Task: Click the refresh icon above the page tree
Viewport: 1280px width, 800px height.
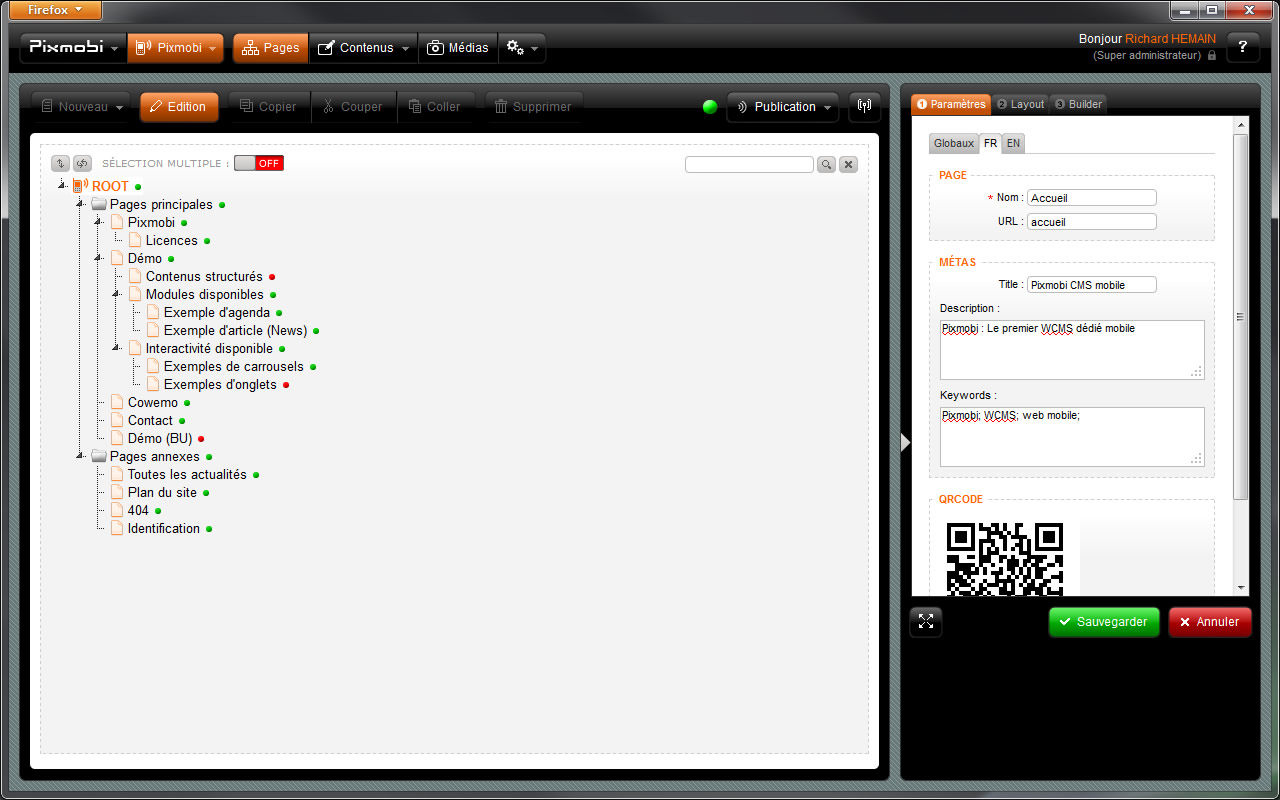Action: point(82,163)
